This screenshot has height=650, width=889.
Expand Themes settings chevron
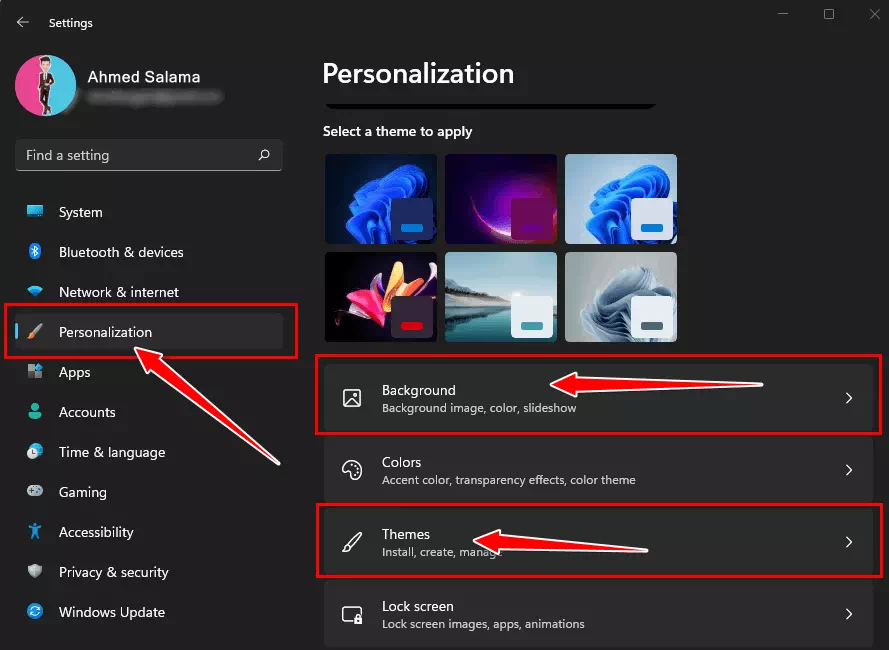tap(849, 542)
